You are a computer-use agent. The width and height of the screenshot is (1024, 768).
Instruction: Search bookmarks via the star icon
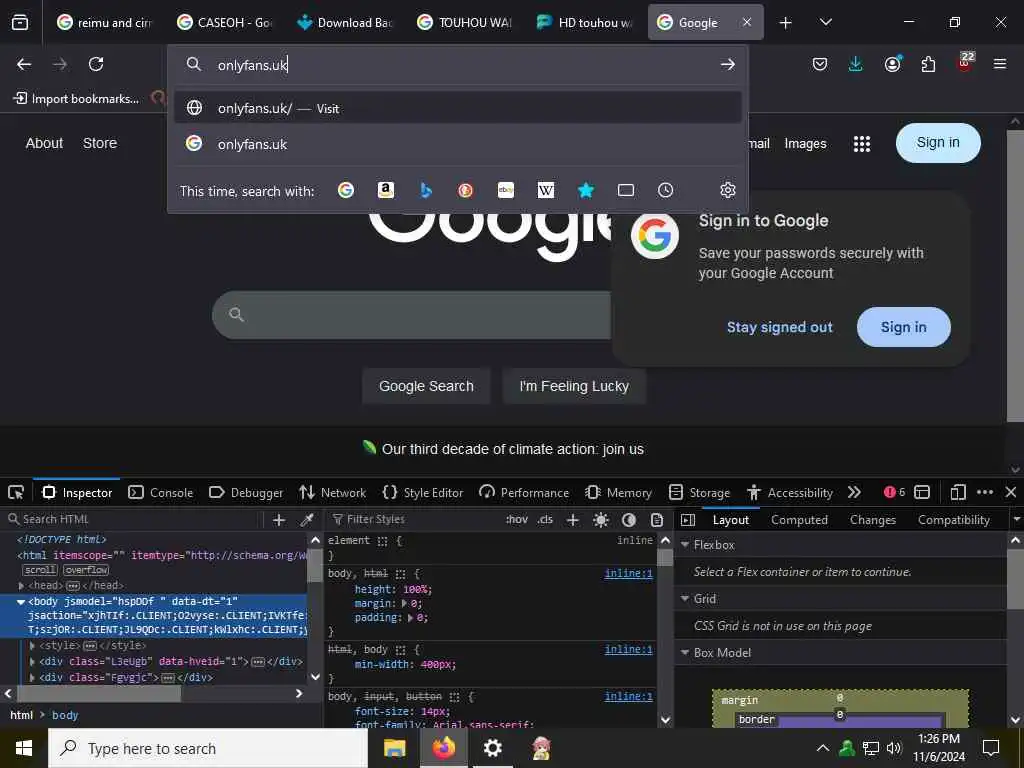(x=586, y=190)
